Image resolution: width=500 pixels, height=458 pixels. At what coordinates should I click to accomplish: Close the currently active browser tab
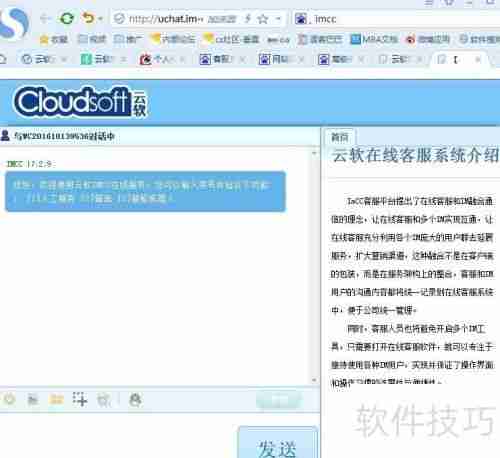(478, 60)
